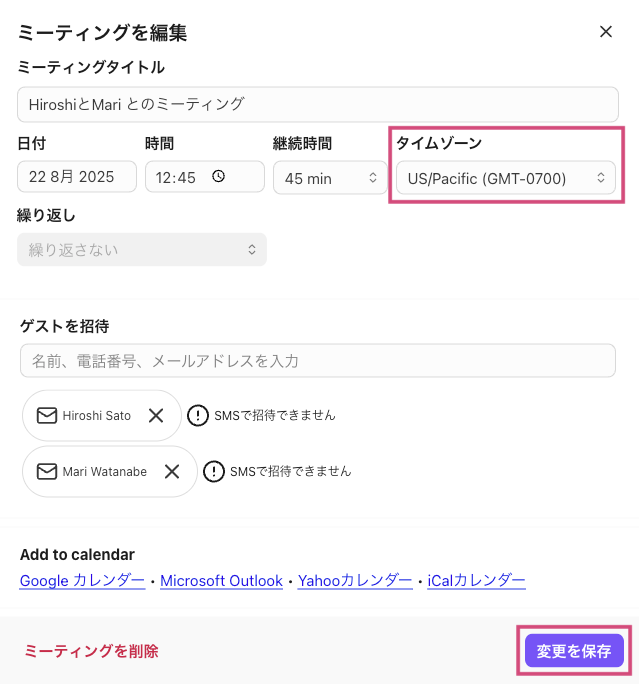Focus the guest invite input field
The width and height of the screenshot is (639, 684).
click(318, 361)
